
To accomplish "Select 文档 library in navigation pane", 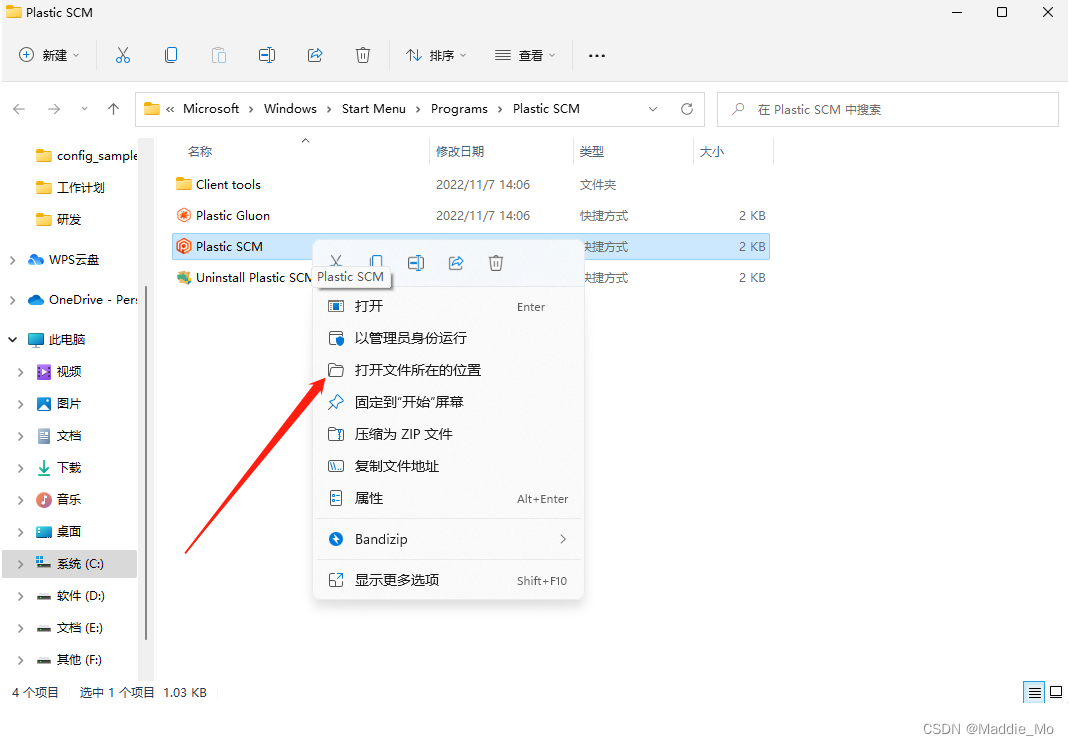I will [x=59, y=436].
